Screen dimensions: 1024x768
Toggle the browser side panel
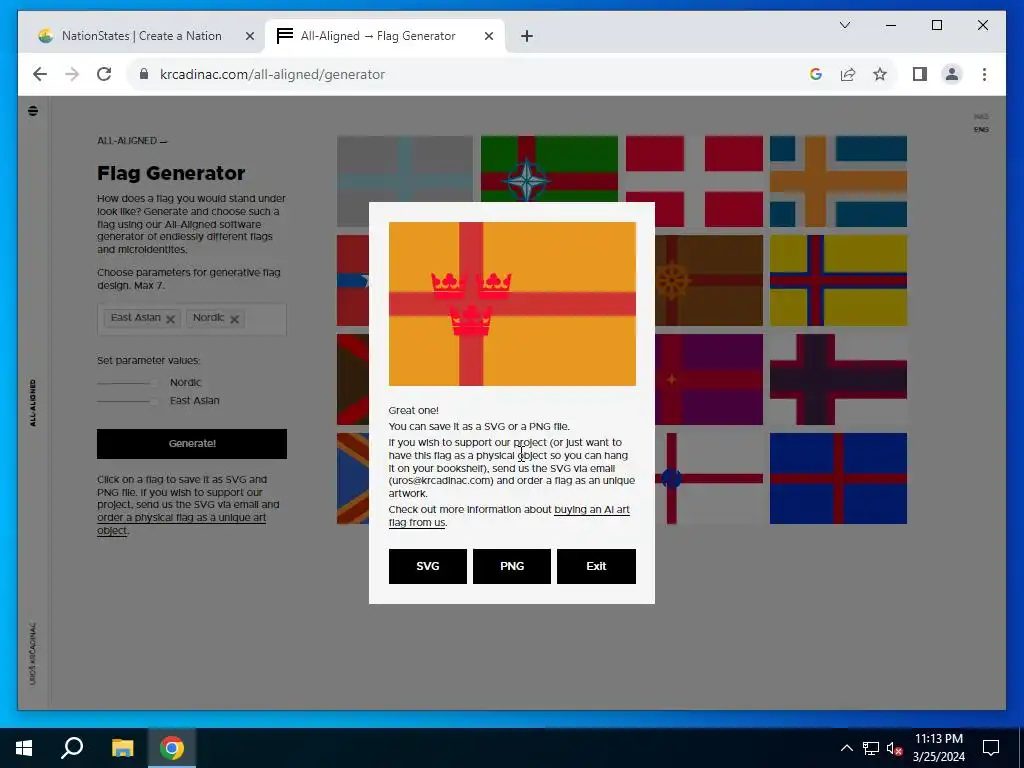click(x=920, y=74)
